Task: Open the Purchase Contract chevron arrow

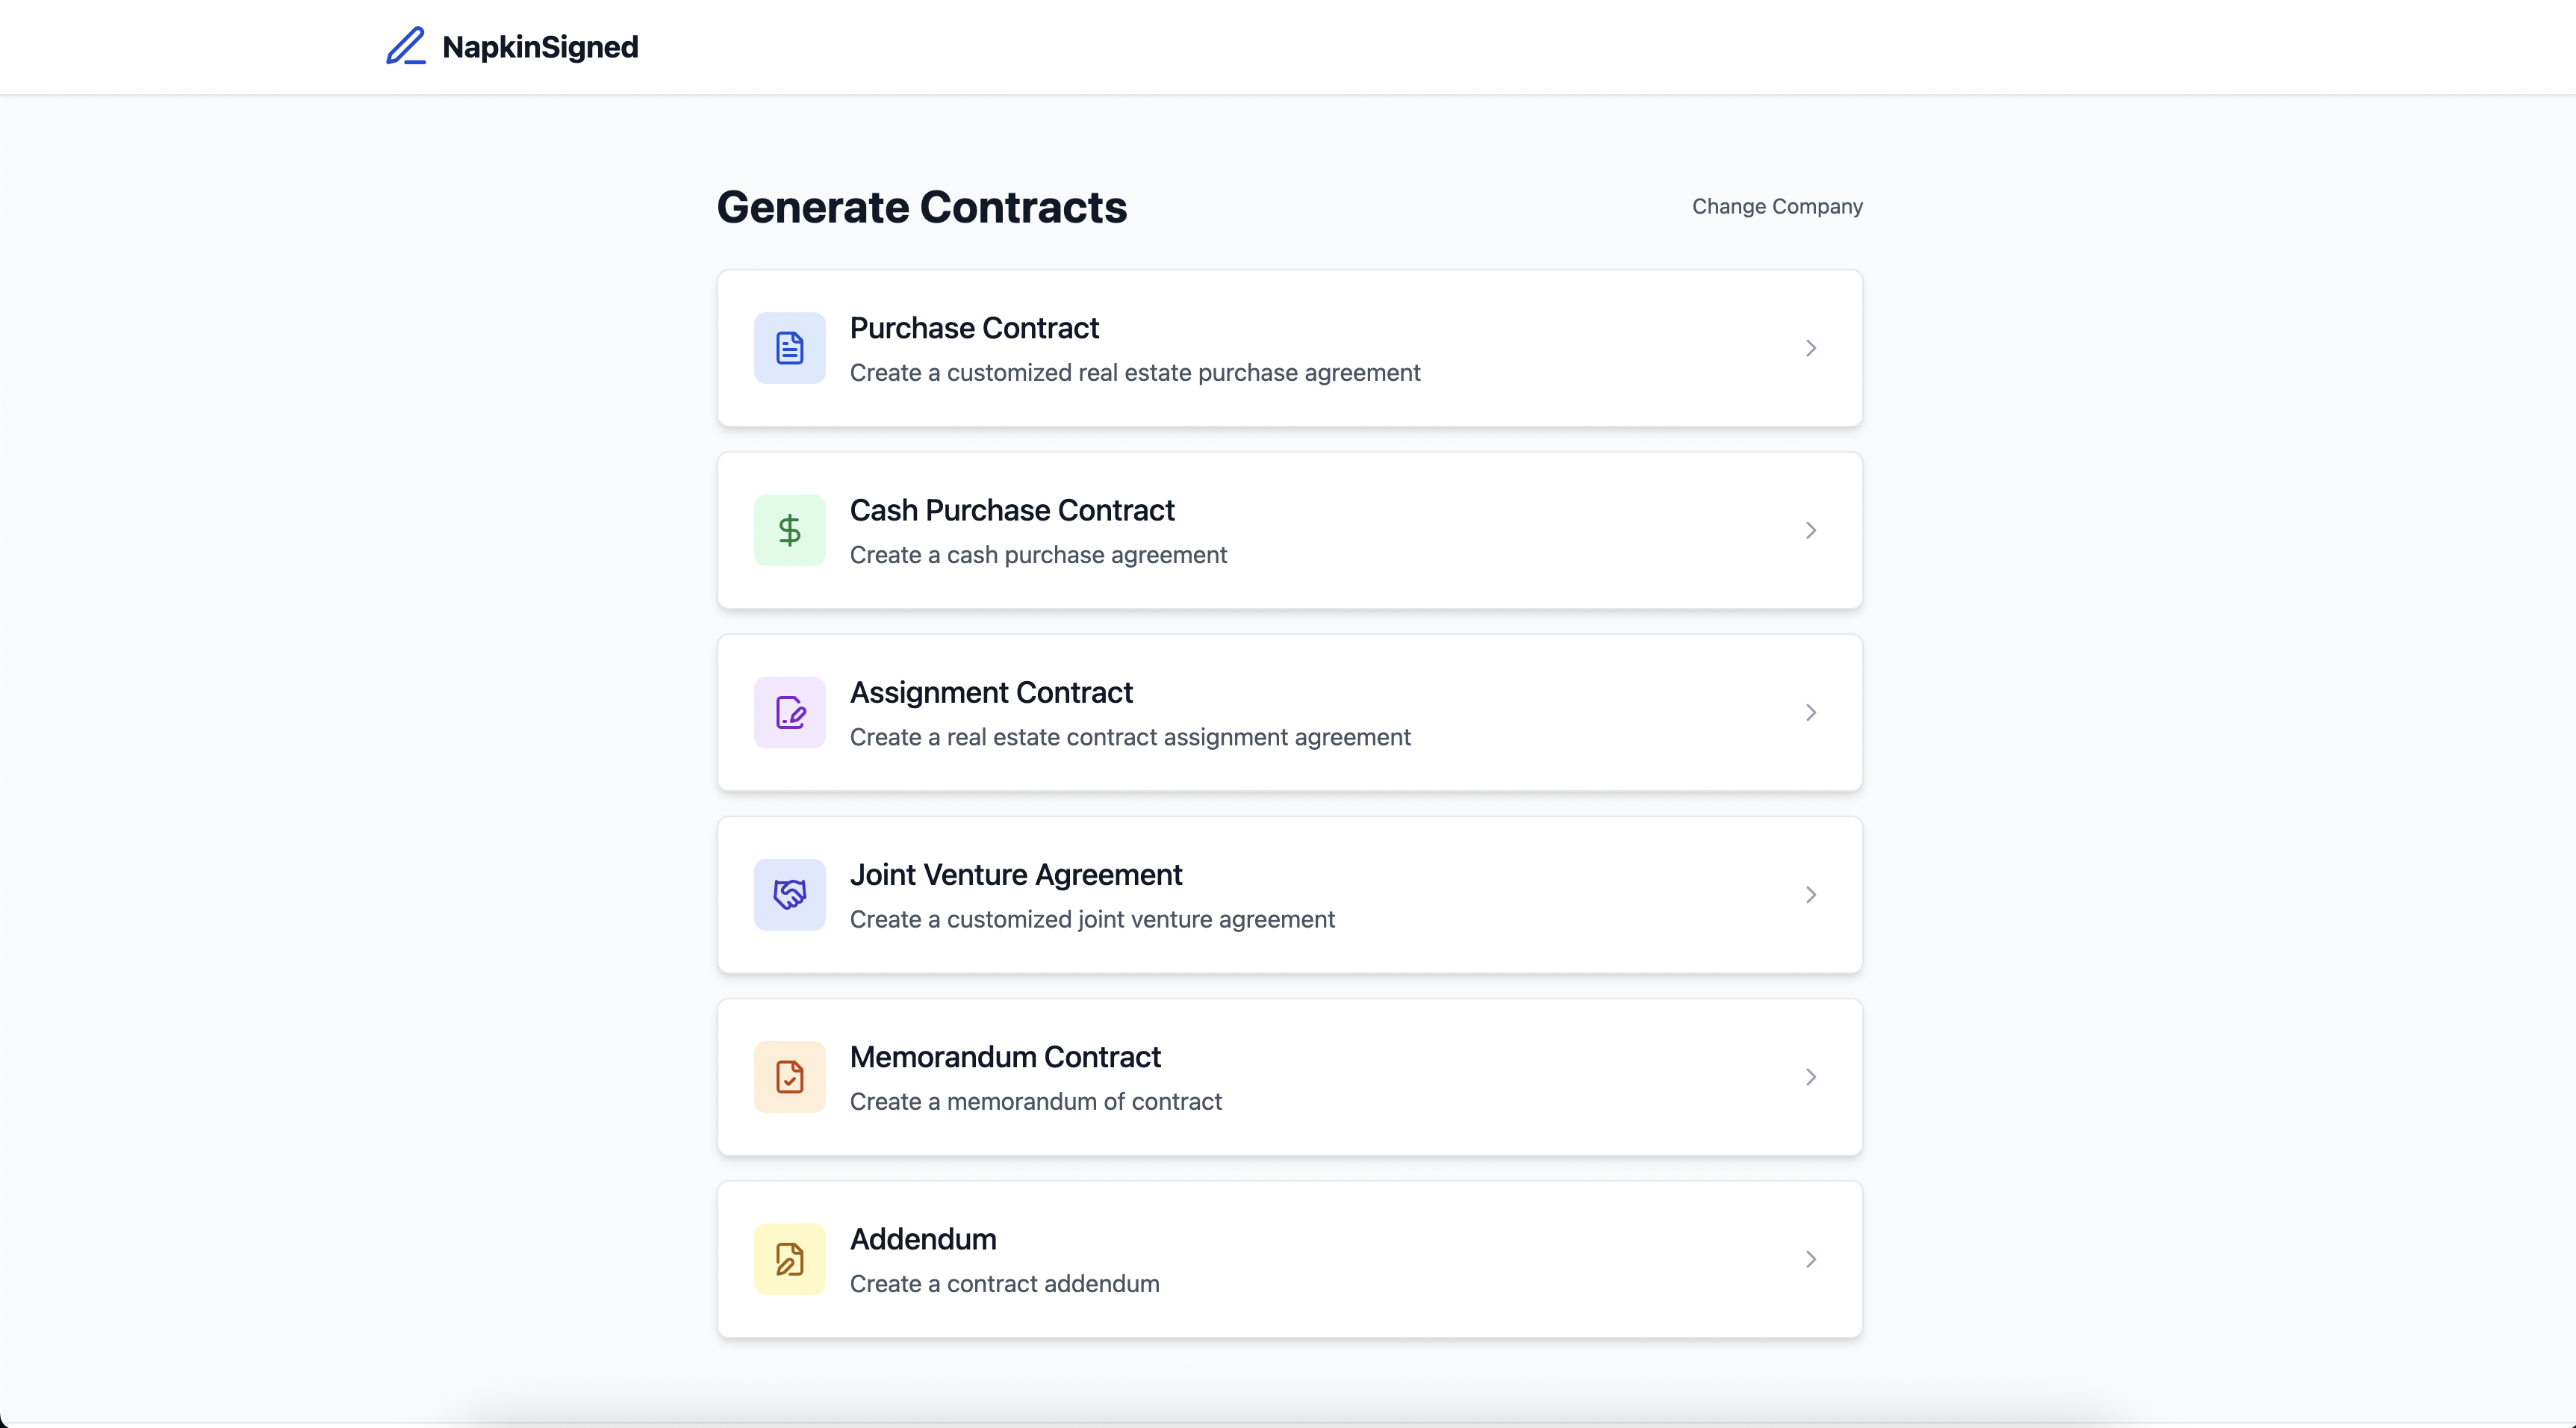Action: tap(1810, 348)
